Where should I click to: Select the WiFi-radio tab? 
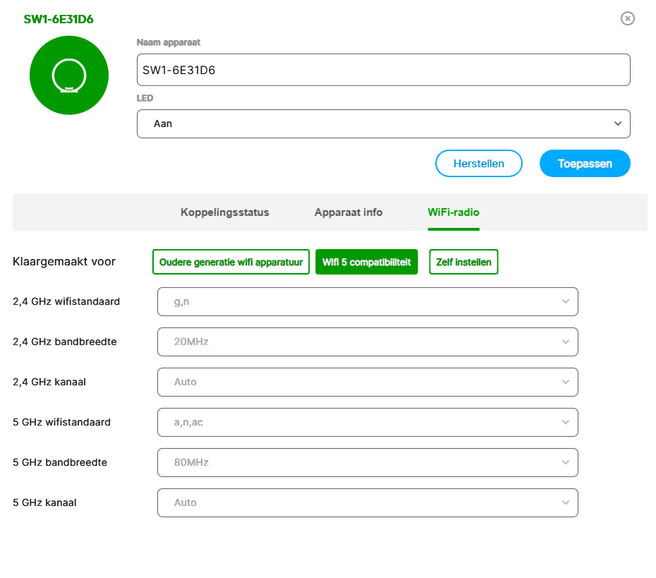(453, 212)
